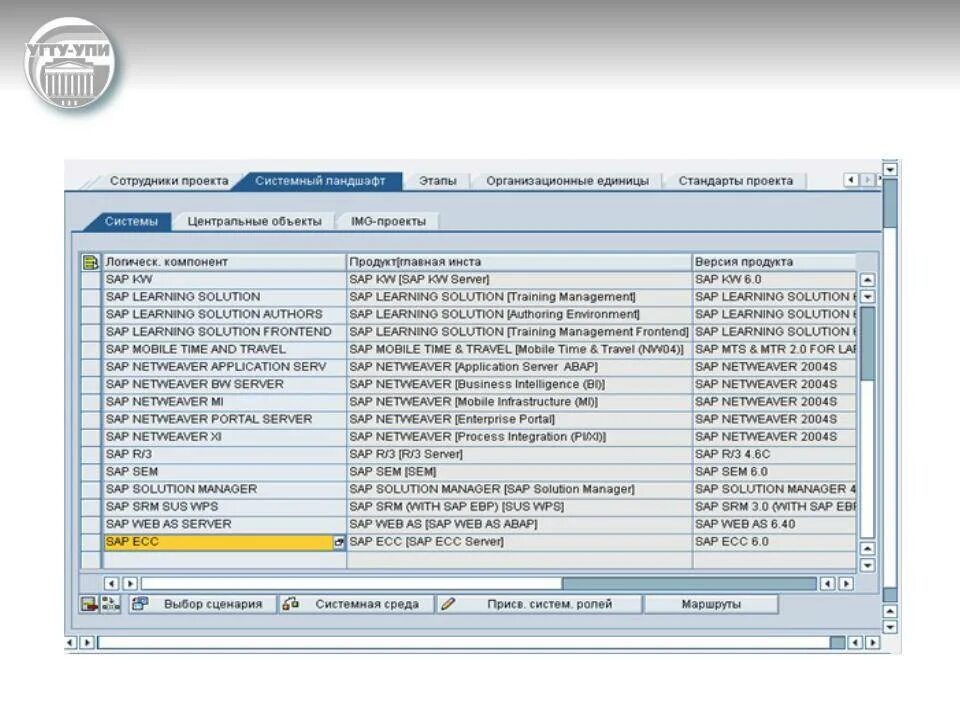The image size is (960, 720).
Task: Click SAP SEM 6.0 version cell
Action: pyautogui.click(x=774, y=473)
